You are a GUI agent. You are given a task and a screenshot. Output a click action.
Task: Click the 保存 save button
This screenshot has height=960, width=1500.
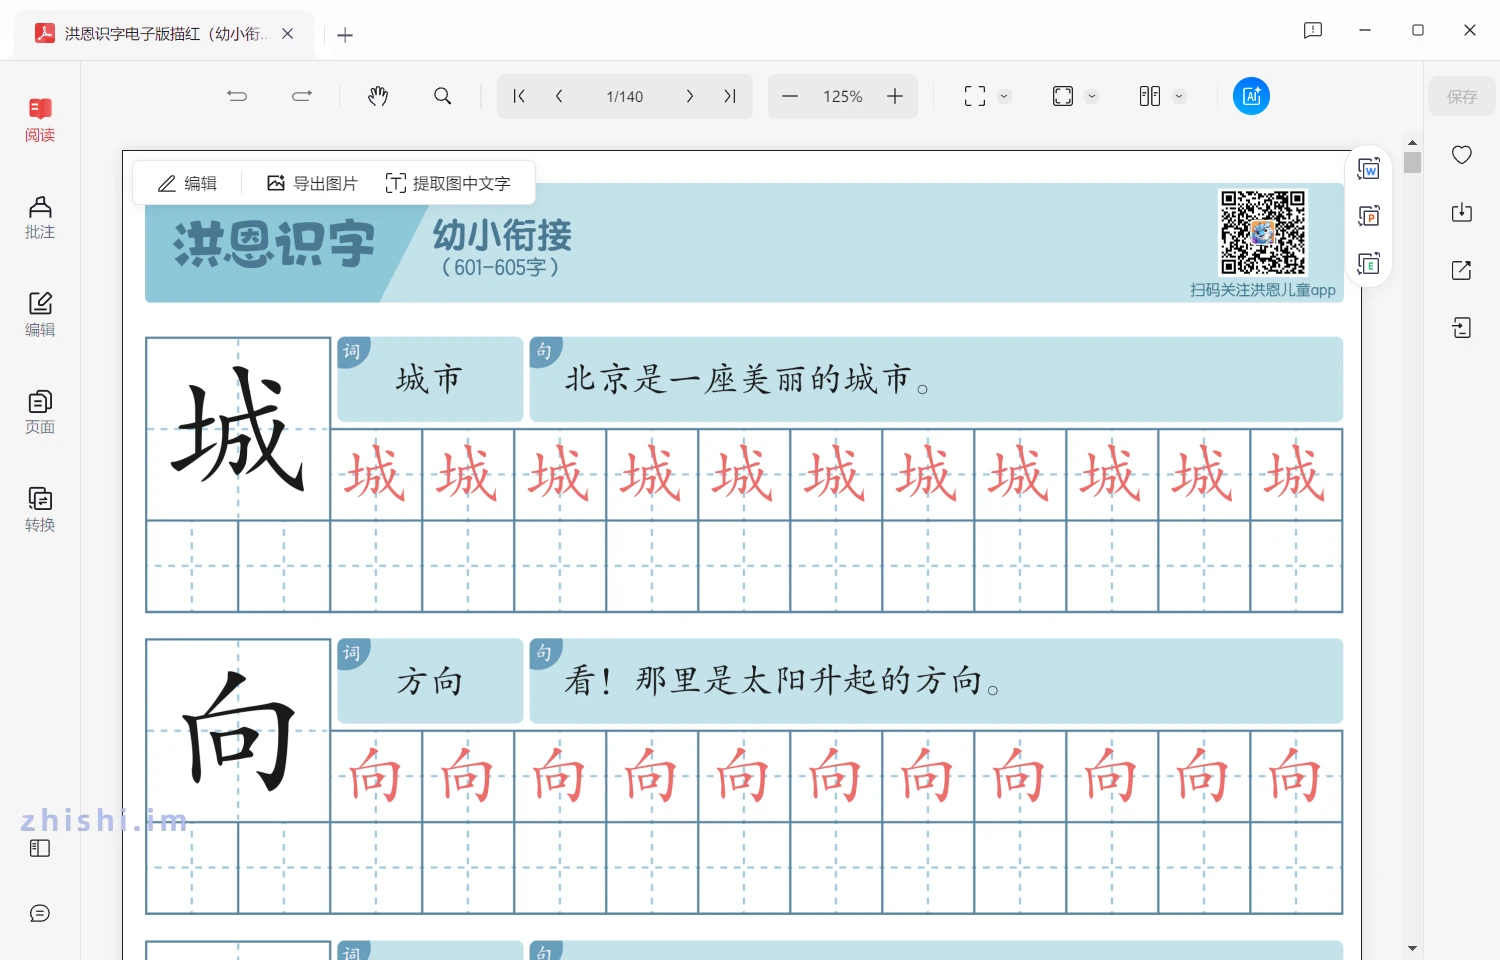click(1461, 96)
